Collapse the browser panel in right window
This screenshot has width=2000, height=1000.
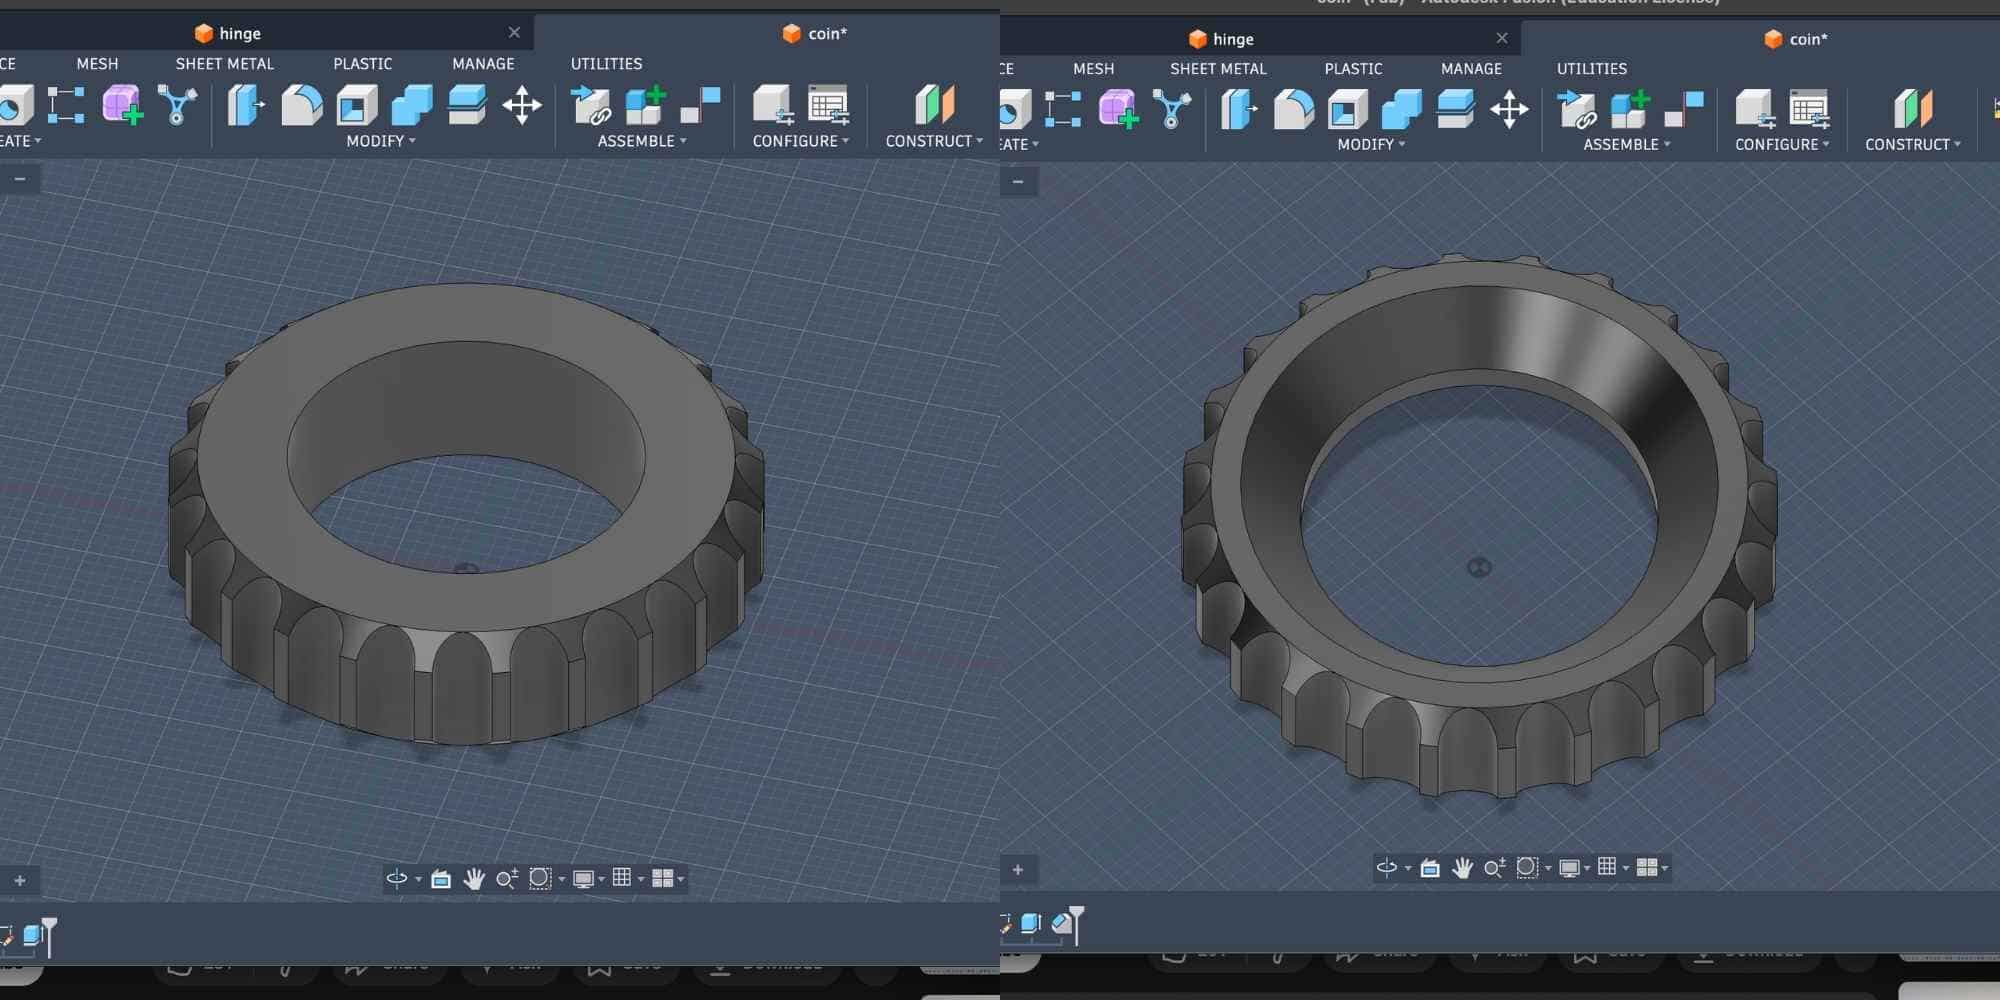point(1018,182)
